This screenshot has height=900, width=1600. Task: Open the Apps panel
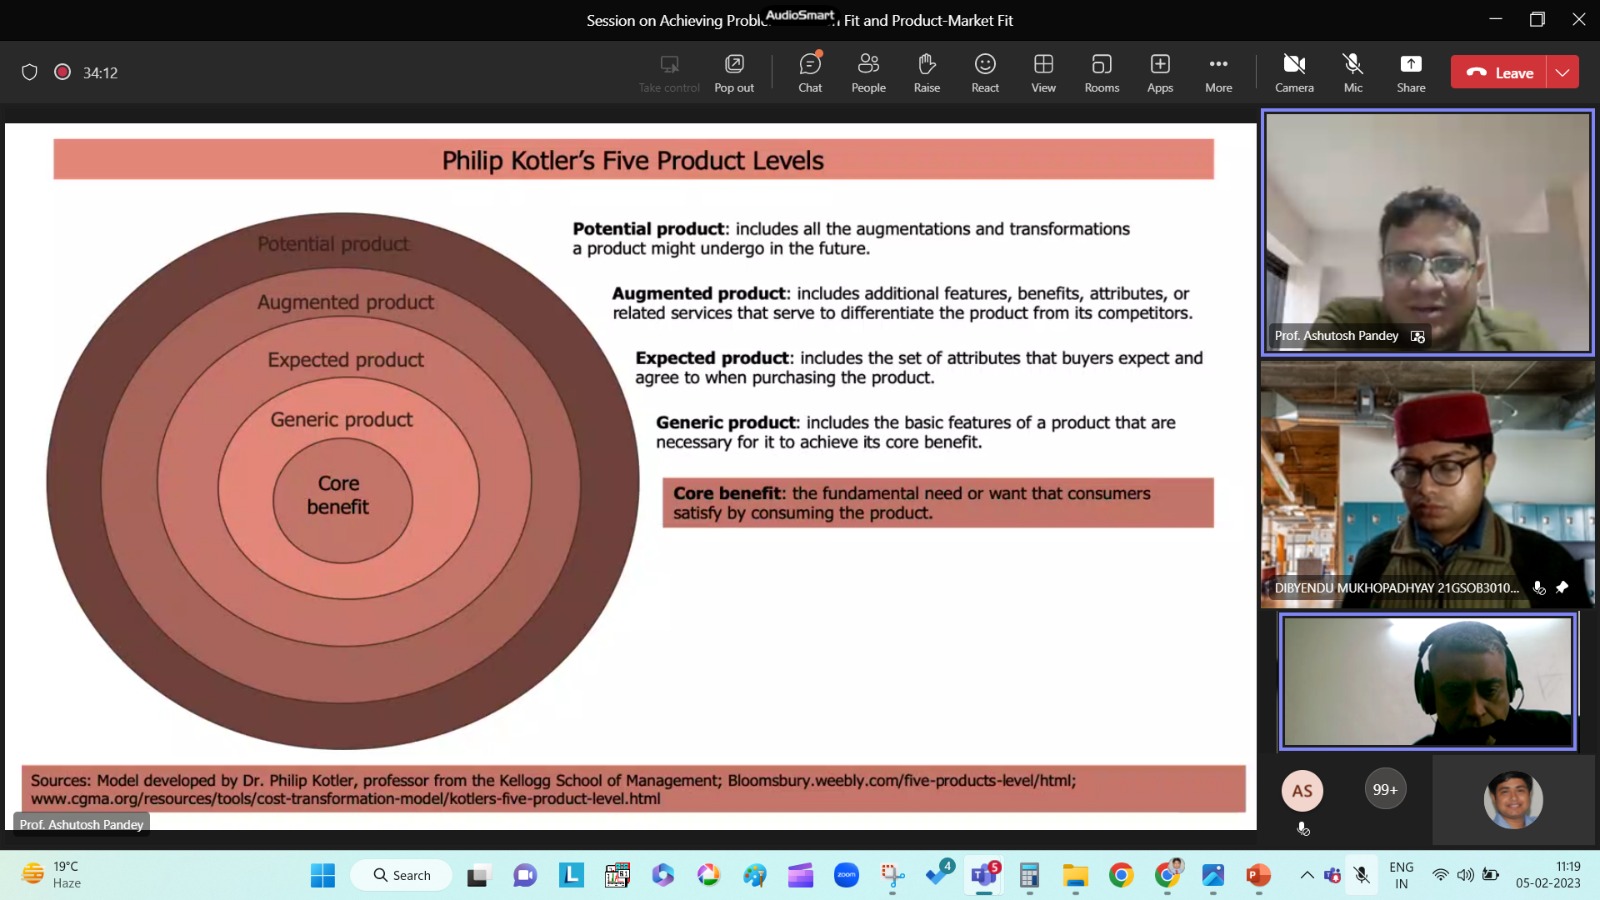click(1160, 73)
